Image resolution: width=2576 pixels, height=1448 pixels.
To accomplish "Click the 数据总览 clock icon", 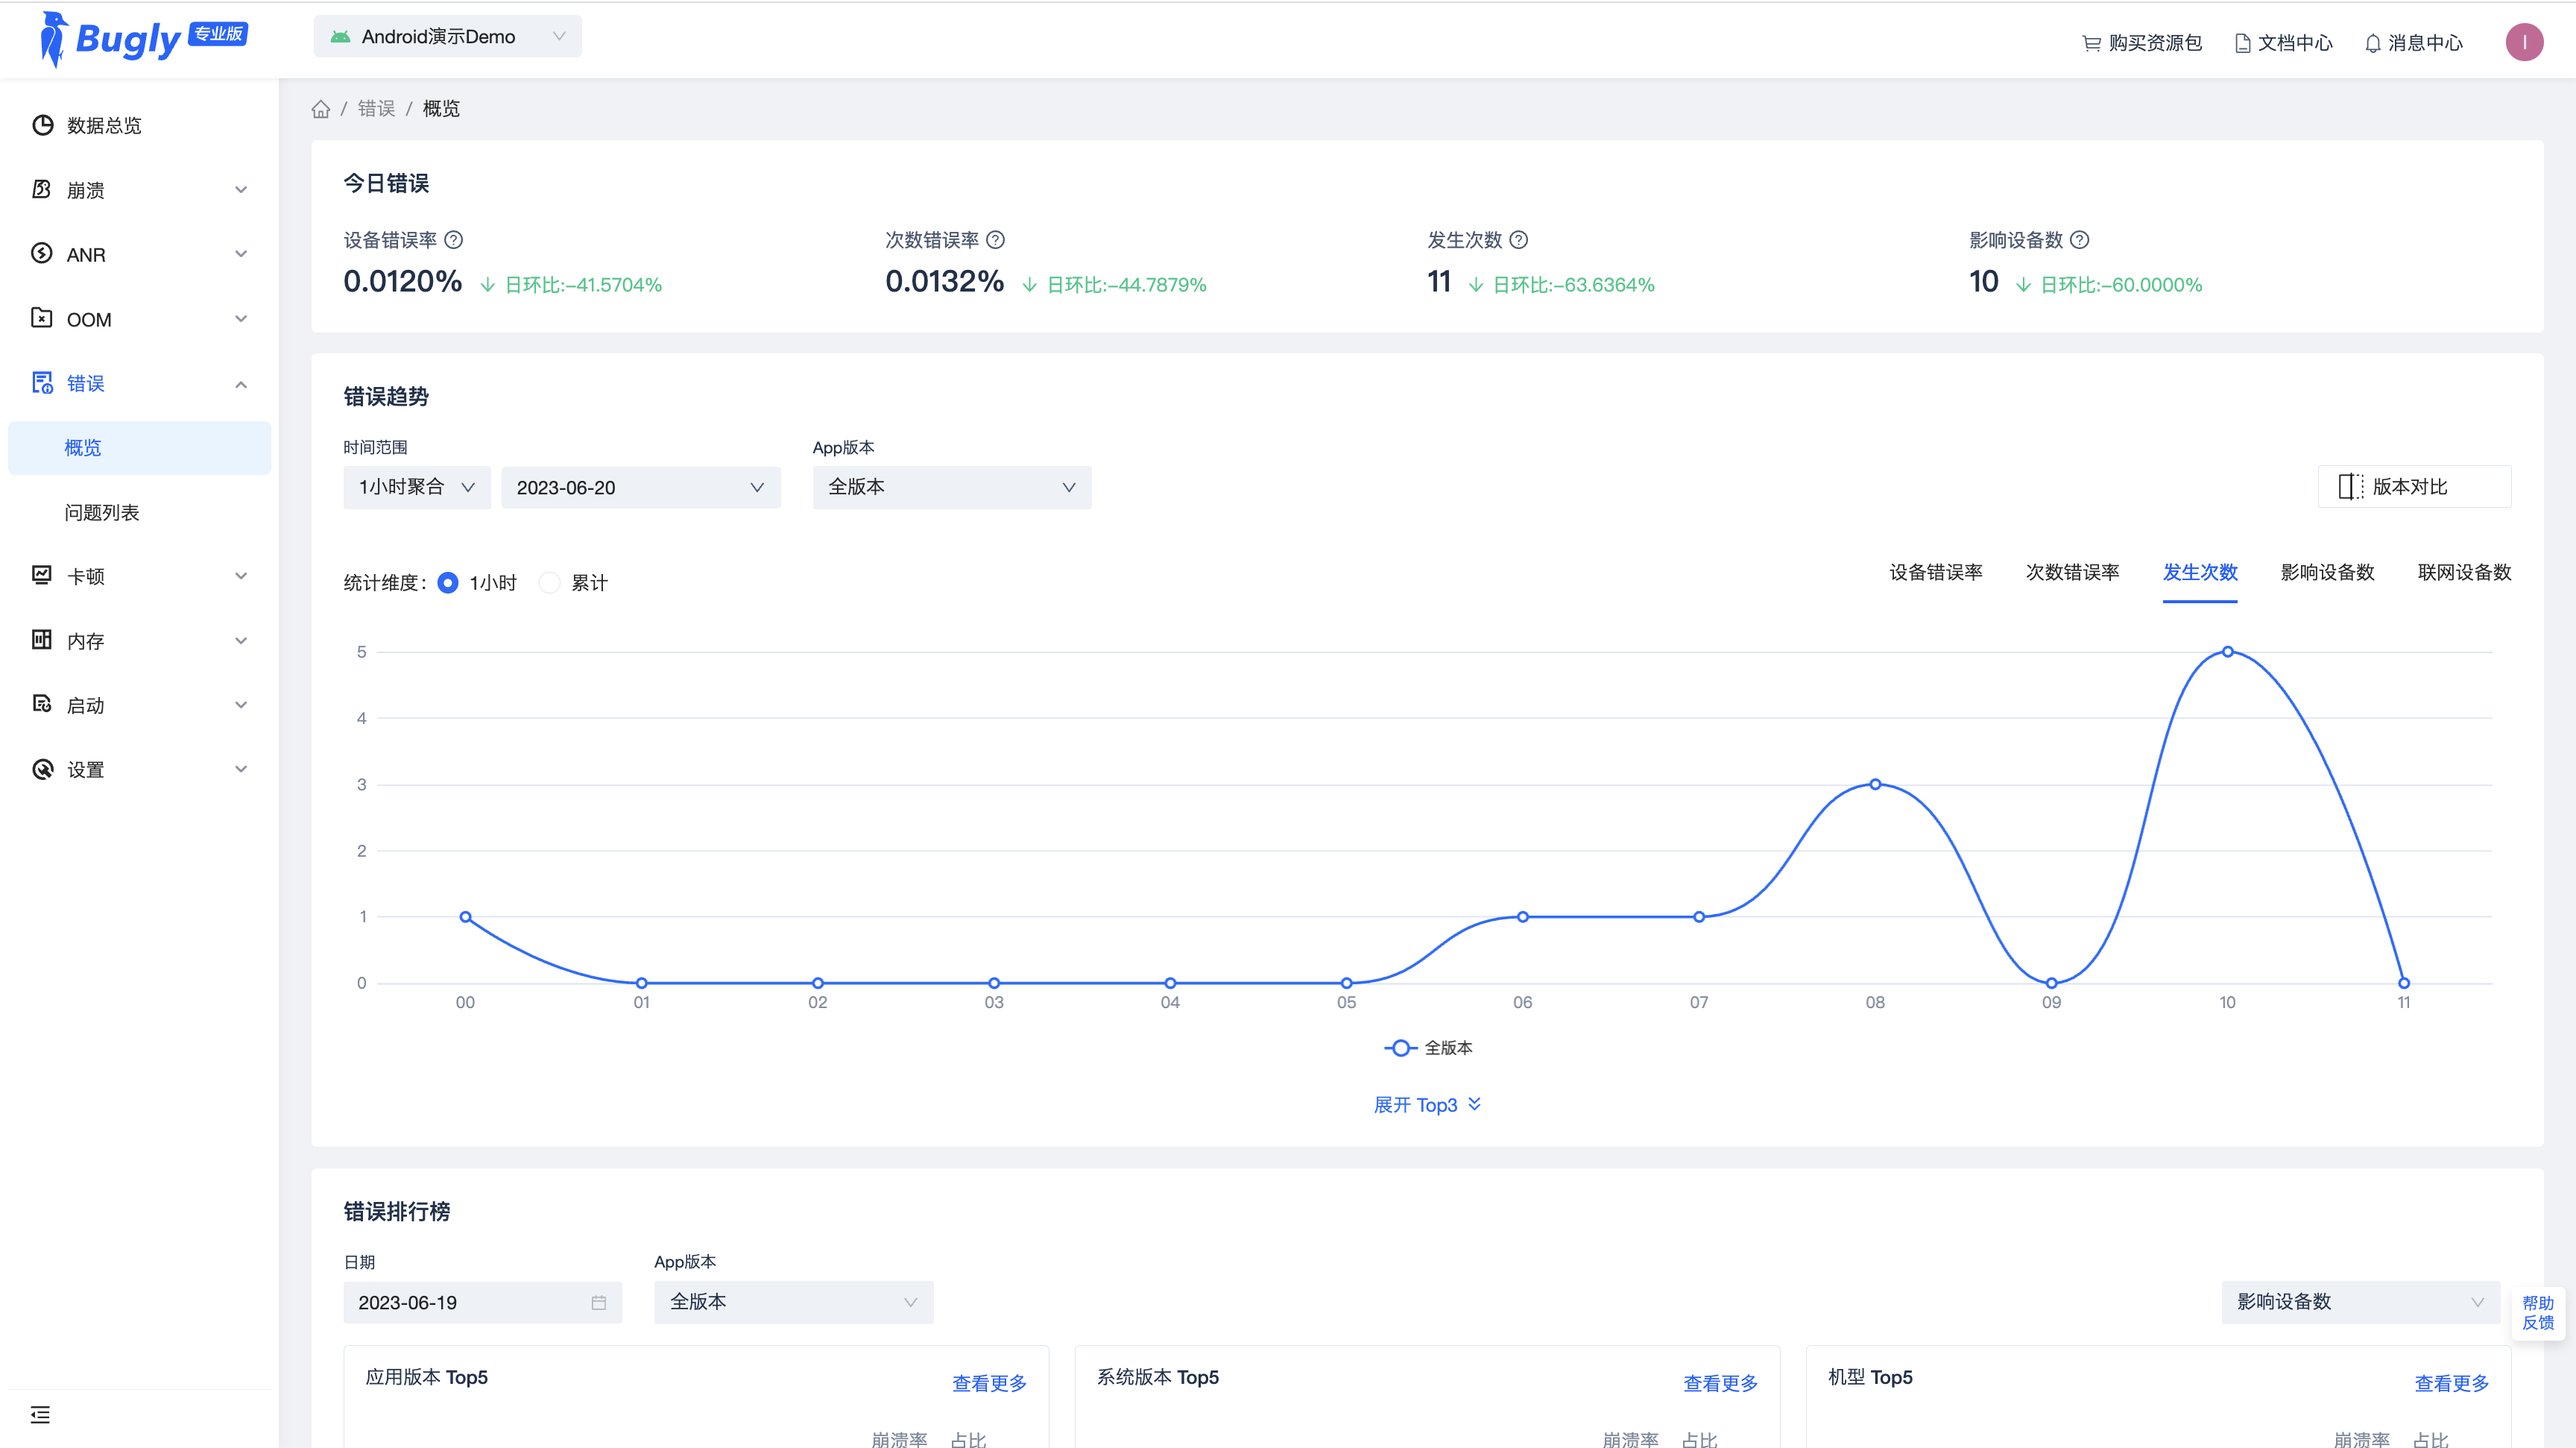I will tap(42, 125).
